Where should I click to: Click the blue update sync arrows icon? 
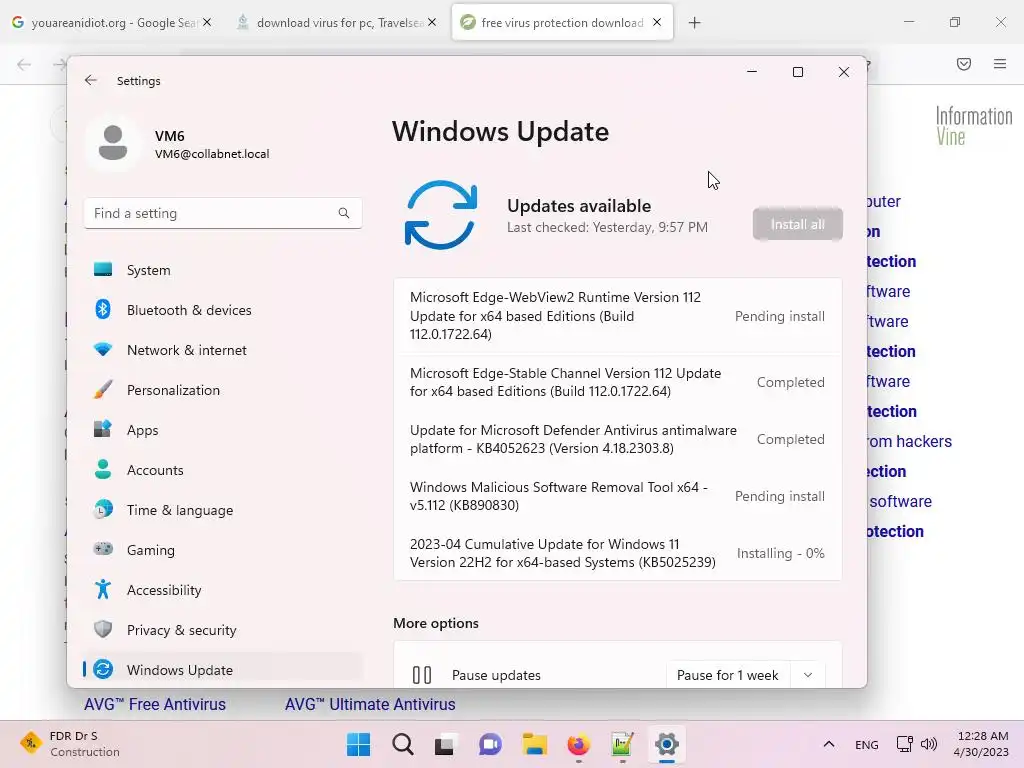click(441, 215)
